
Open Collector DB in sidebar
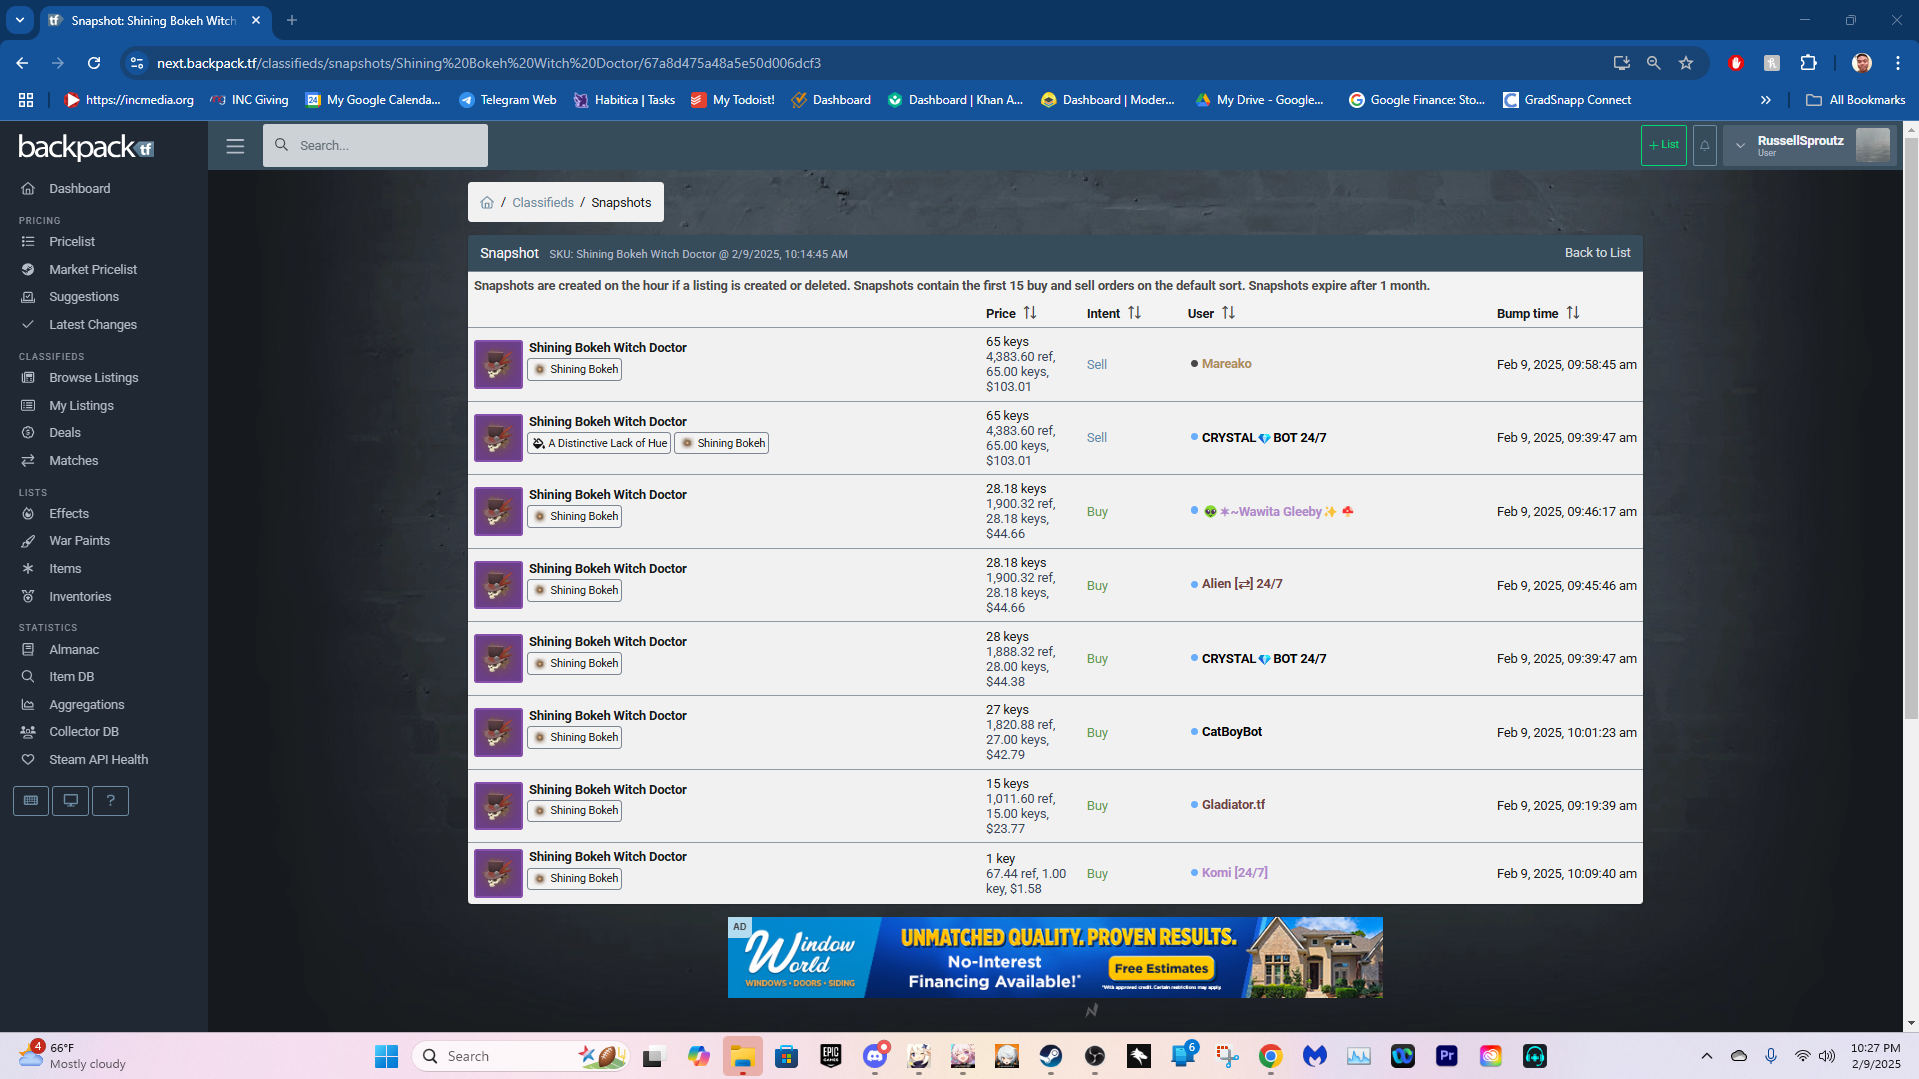[x=84, y=732]
